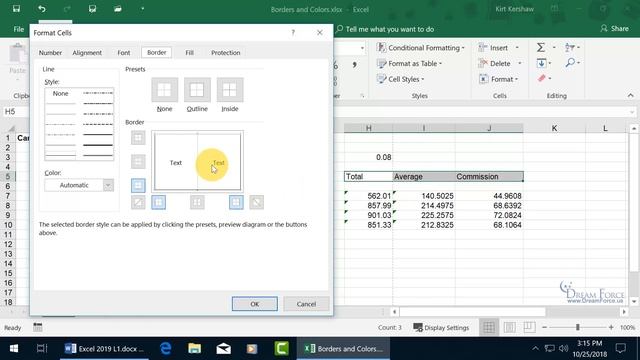The width and height of the screenshot is (640, 360).
Task: Click the Undo arrow icon
Action: [x=42, y=9]
